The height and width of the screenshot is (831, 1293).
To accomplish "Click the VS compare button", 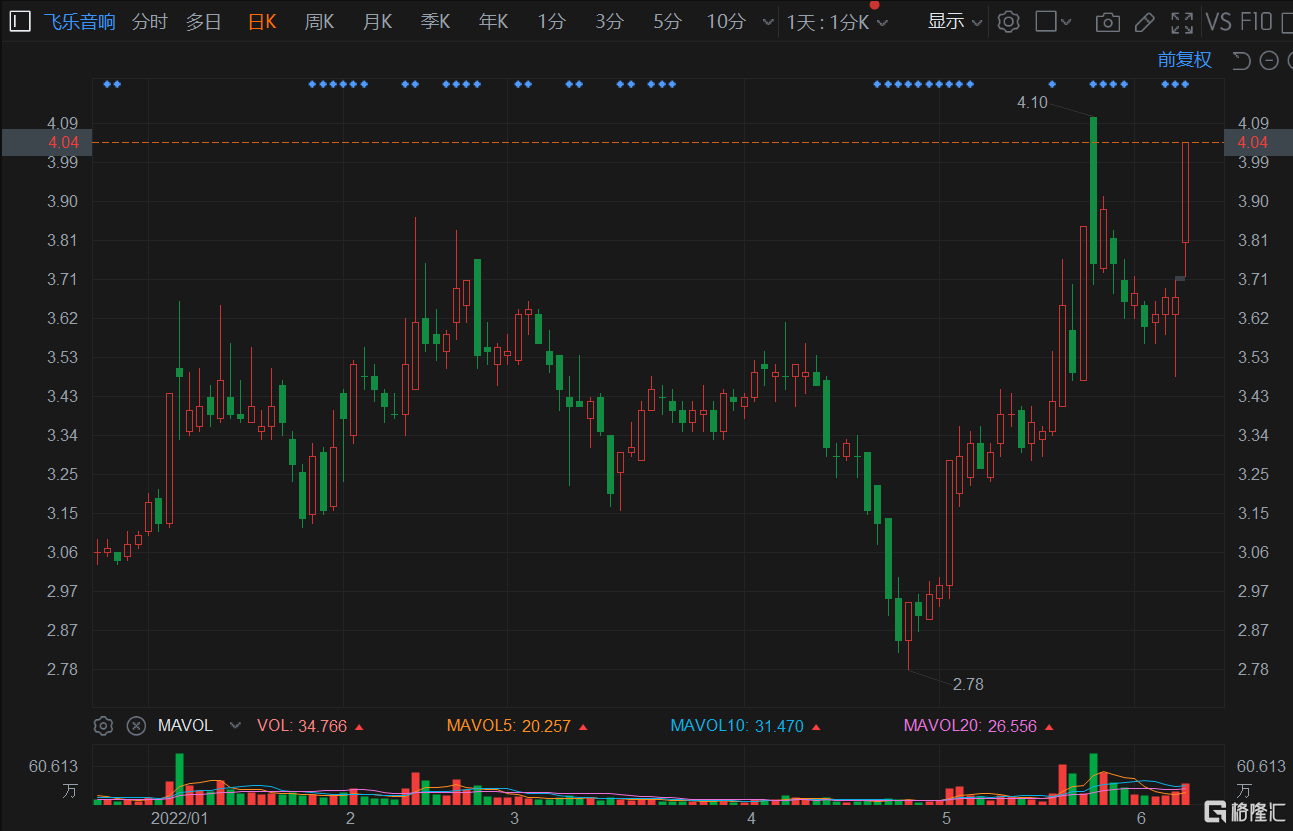I will click(x=1218, y=22).
